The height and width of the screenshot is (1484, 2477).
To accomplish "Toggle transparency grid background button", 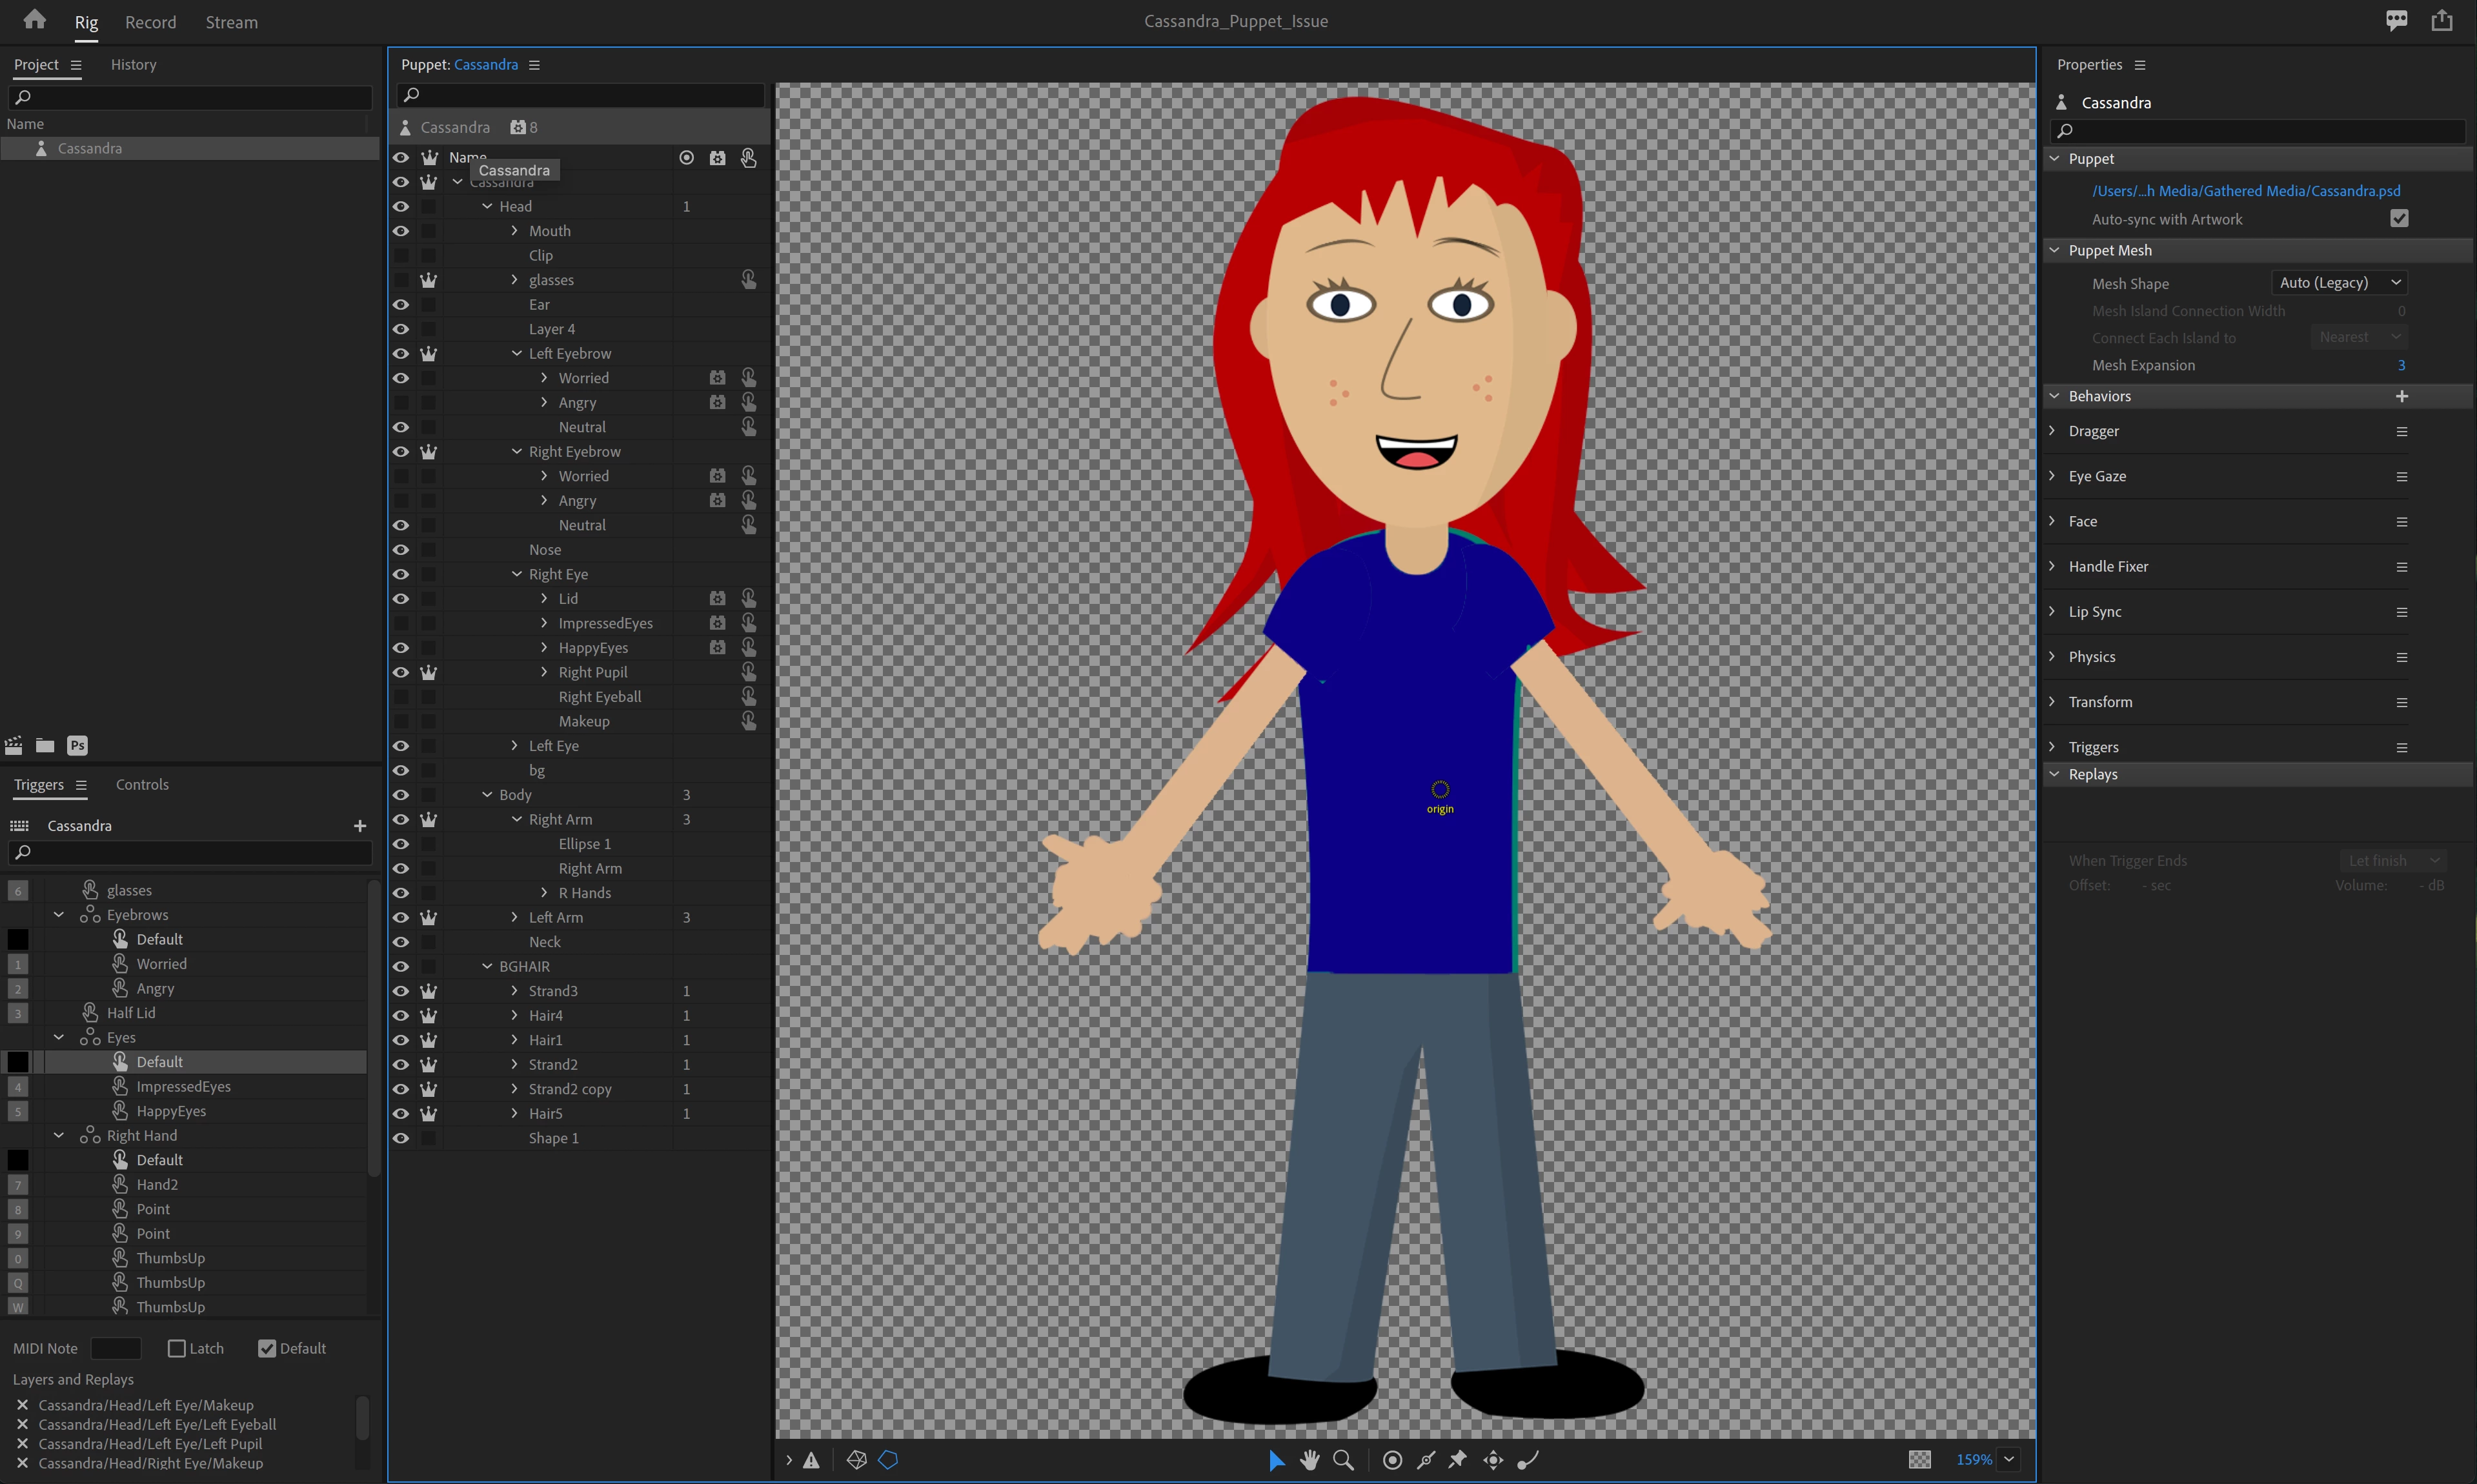I will click(x=1919, y=1460).
